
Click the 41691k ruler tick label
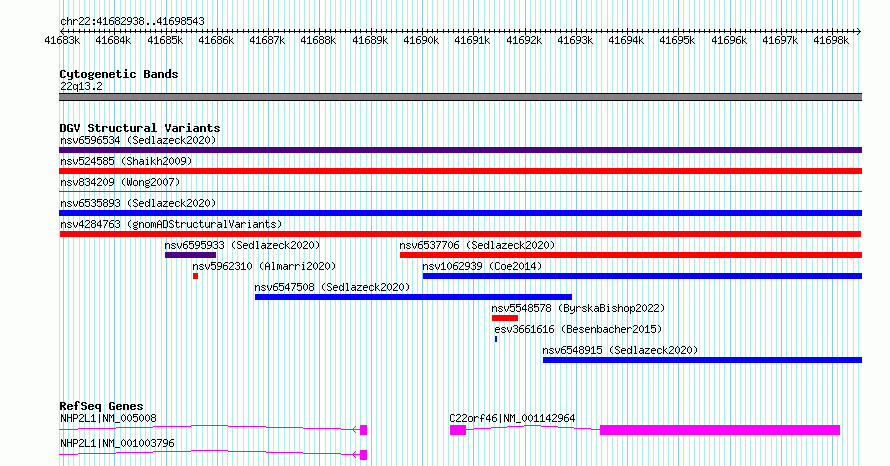pyautogui.click(x=472, y=40)
